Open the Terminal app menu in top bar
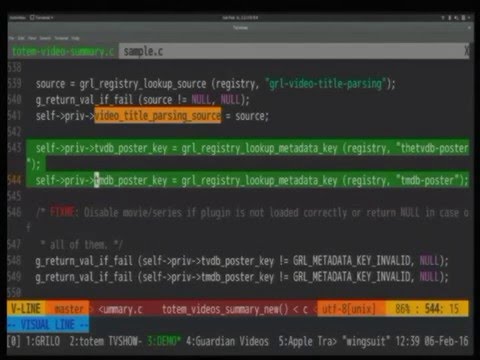 point(41,18)
